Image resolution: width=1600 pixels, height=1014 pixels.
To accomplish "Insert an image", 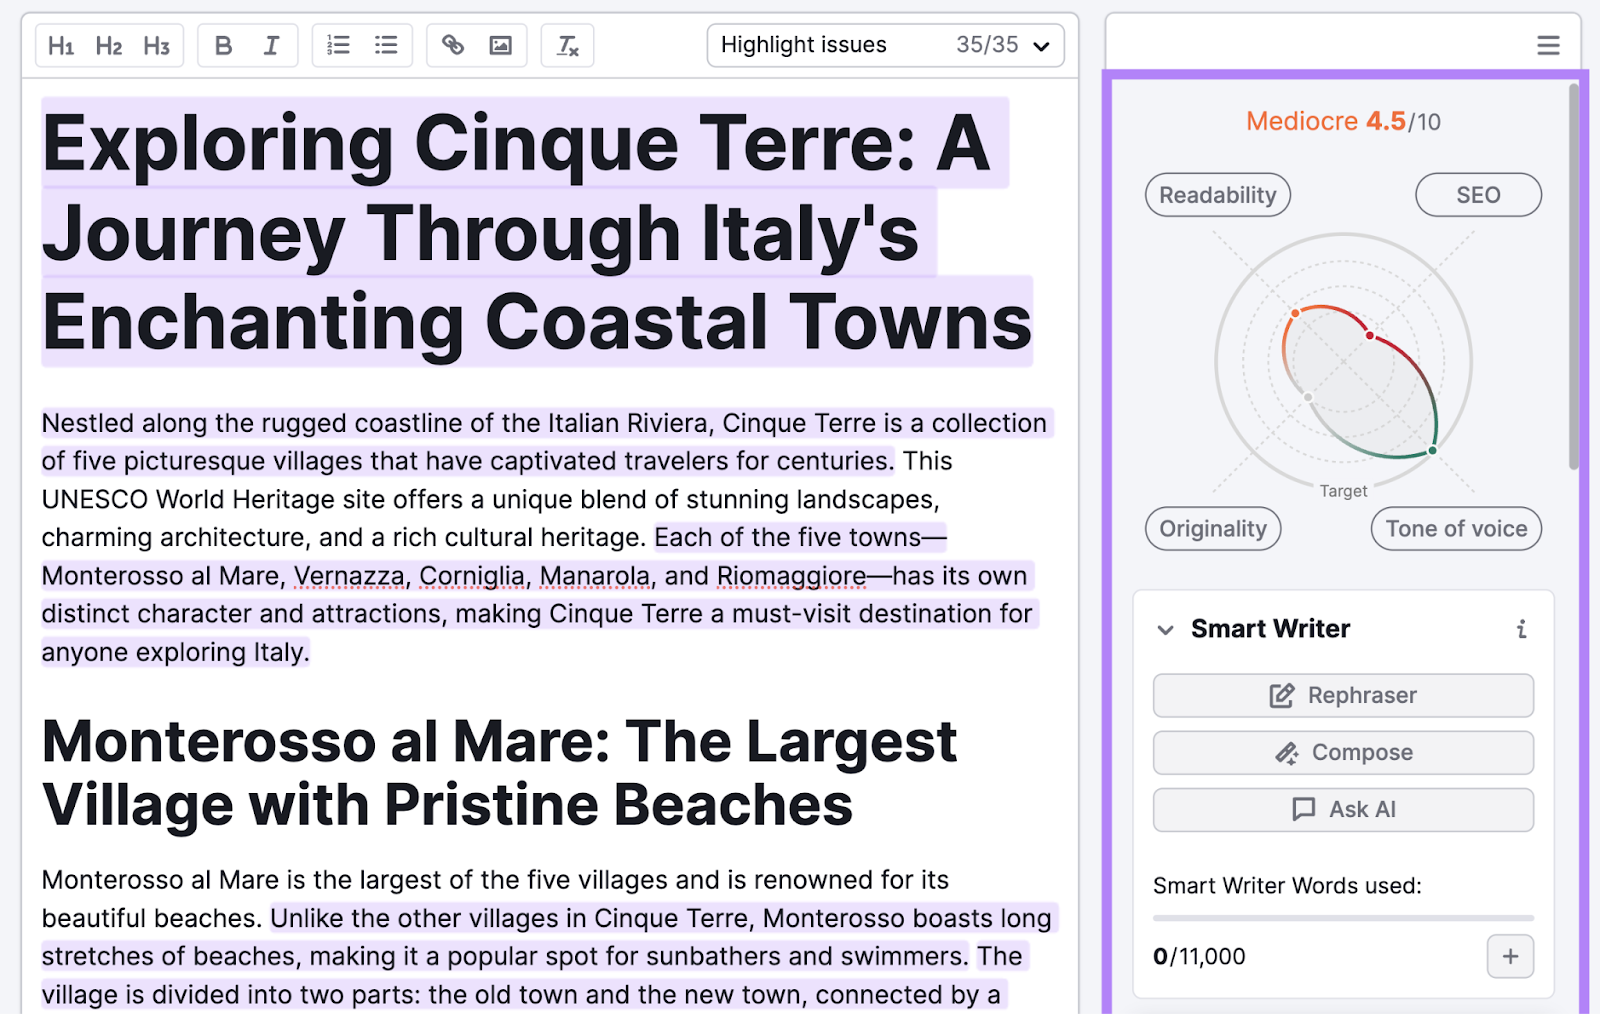I will [x=500, y=46].
